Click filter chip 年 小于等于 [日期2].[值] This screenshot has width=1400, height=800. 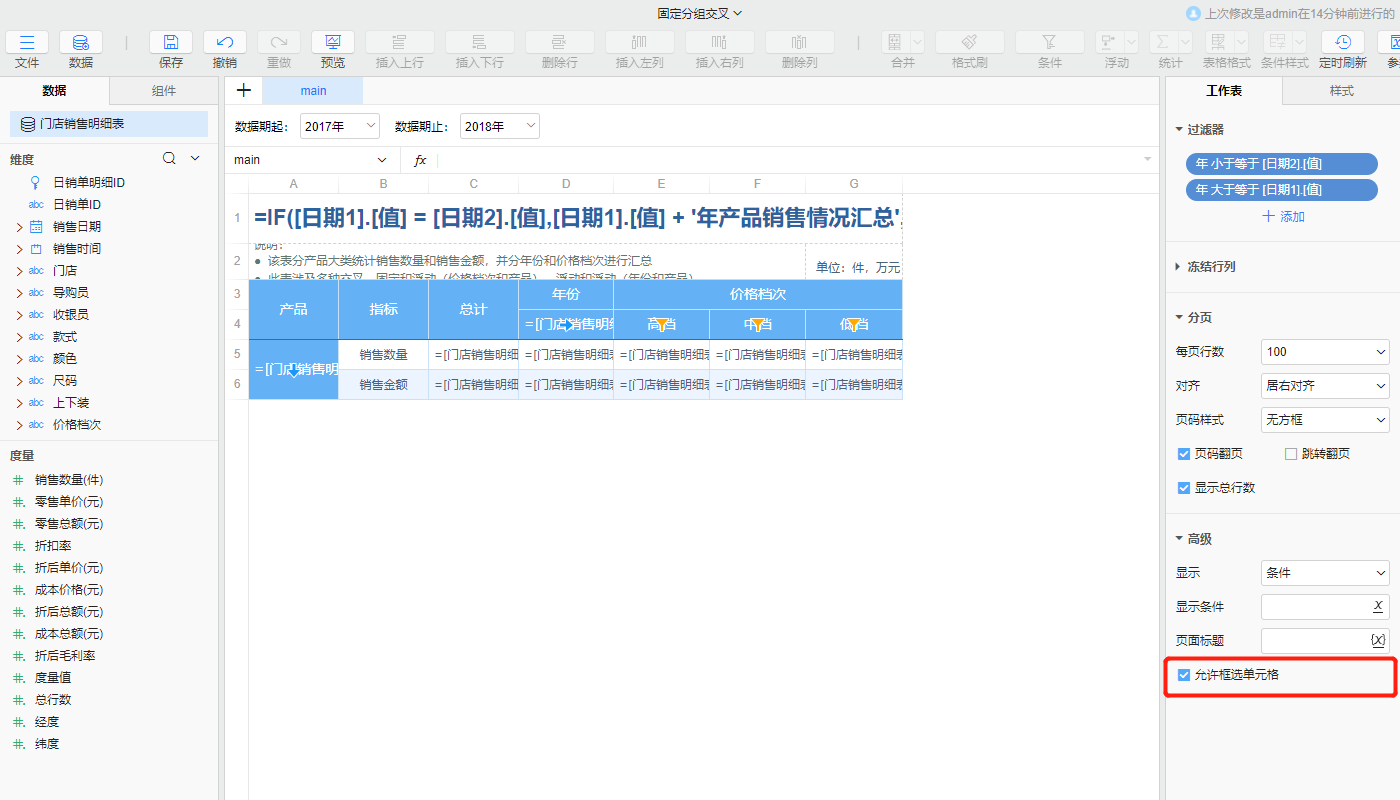(1280, 164)
